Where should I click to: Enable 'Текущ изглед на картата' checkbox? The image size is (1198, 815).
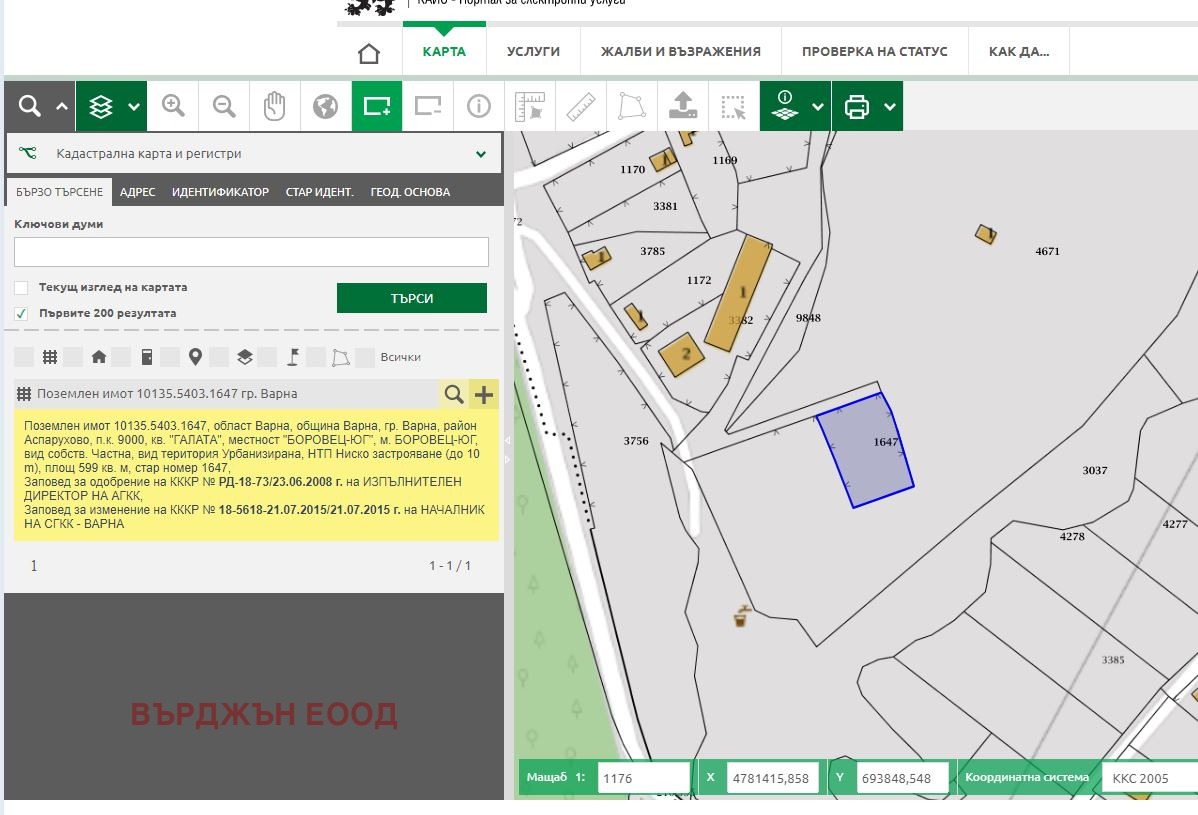[21, 288]
